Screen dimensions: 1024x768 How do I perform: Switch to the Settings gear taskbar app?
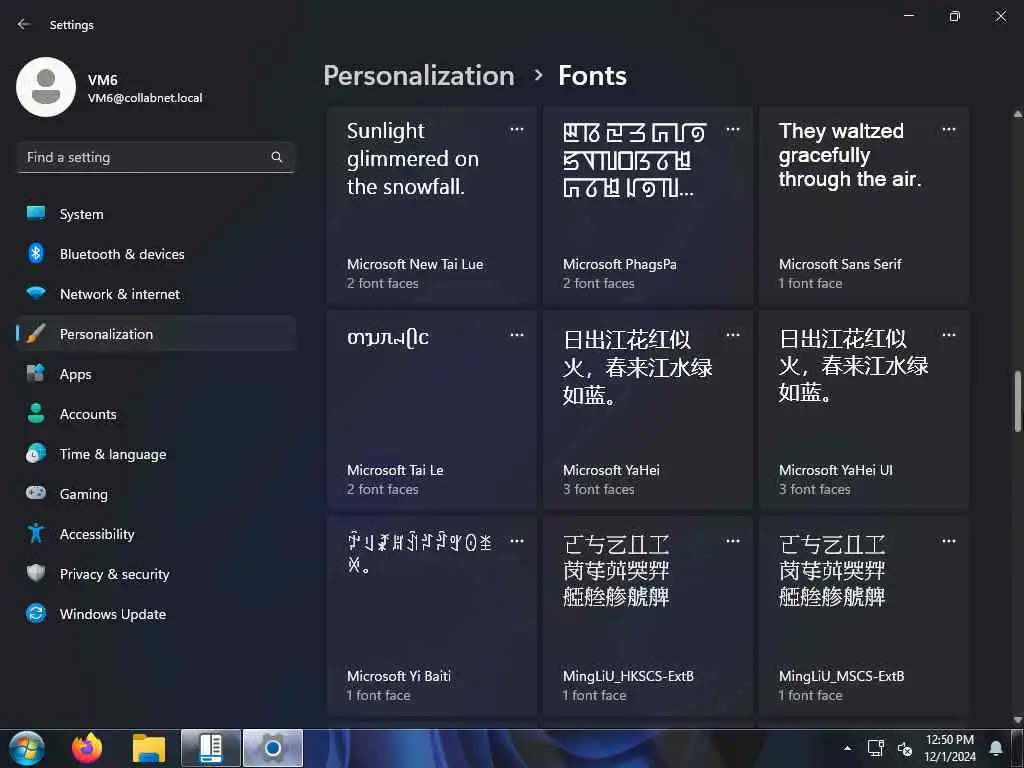[x=273, y=748]
